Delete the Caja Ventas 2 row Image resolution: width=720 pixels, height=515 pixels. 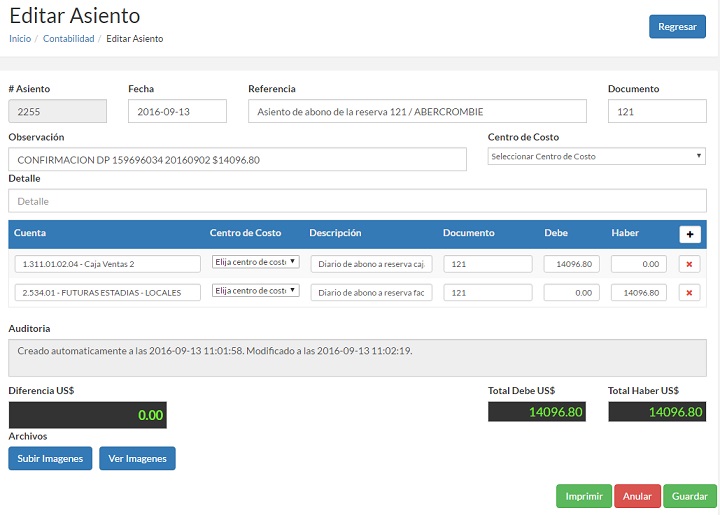click(x=689, y=264)
